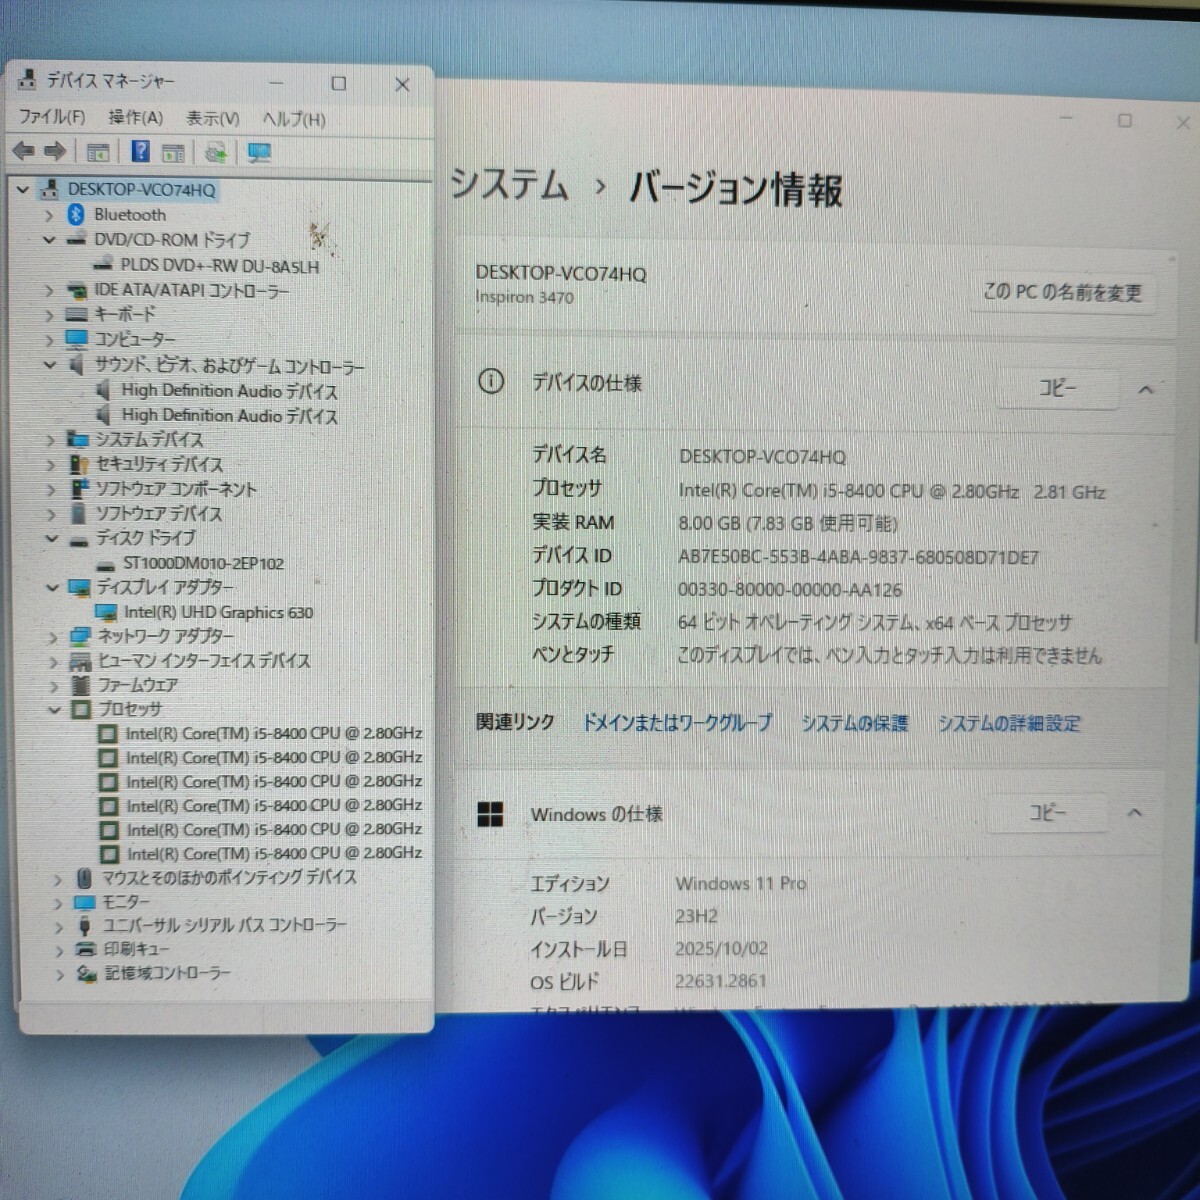Click コピー button for デバイスの仕様
The width and height of the screenshot is (1200, 1200).
click(x=1057, y=388)
